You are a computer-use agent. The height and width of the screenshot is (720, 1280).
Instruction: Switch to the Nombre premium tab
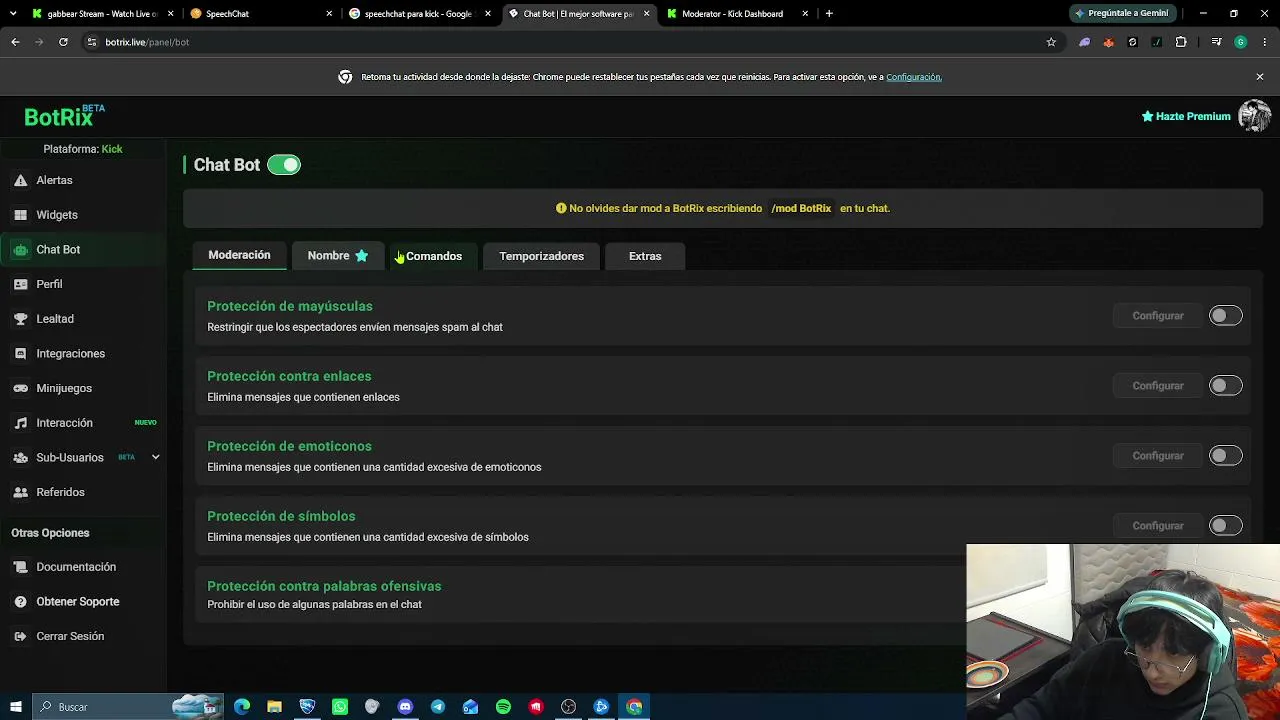pyautogui.click(x=338, y=256)
